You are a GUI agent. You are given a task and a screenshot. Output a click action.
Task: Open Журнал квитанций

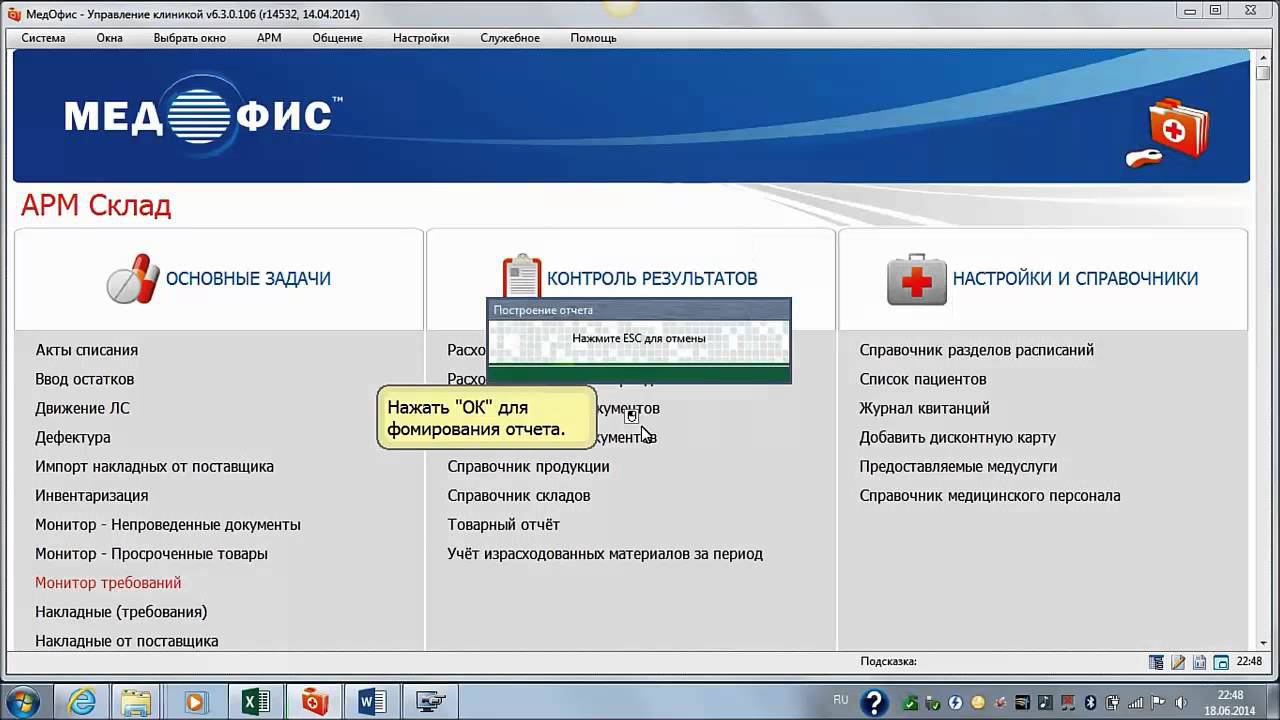[x=925, y=408]
